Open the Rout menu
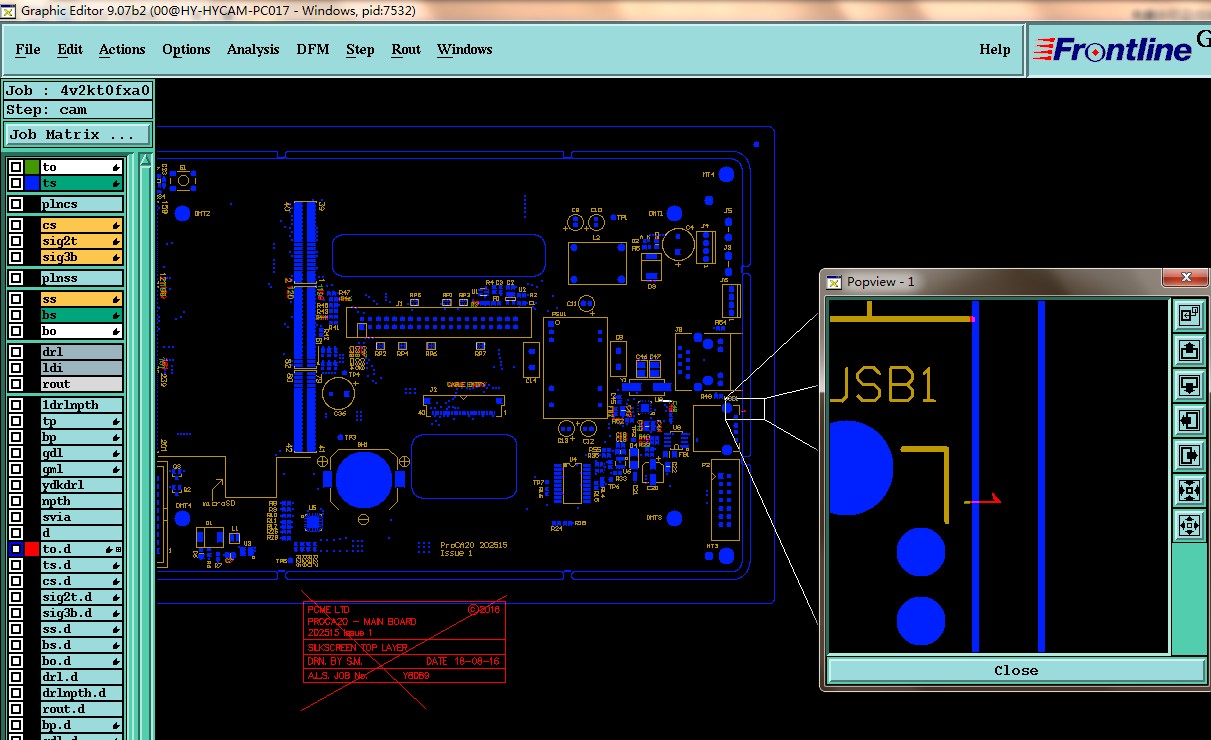This screenshot has width=1211, height=740. pyautogui.click(x=406, y=49)
